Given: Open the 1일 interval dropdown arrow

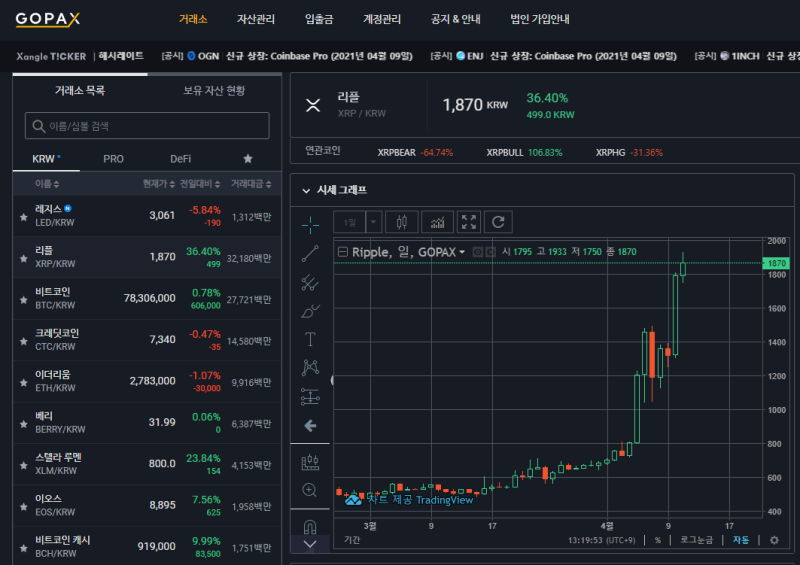Looking at the screenshot, I should pos(373,222).
